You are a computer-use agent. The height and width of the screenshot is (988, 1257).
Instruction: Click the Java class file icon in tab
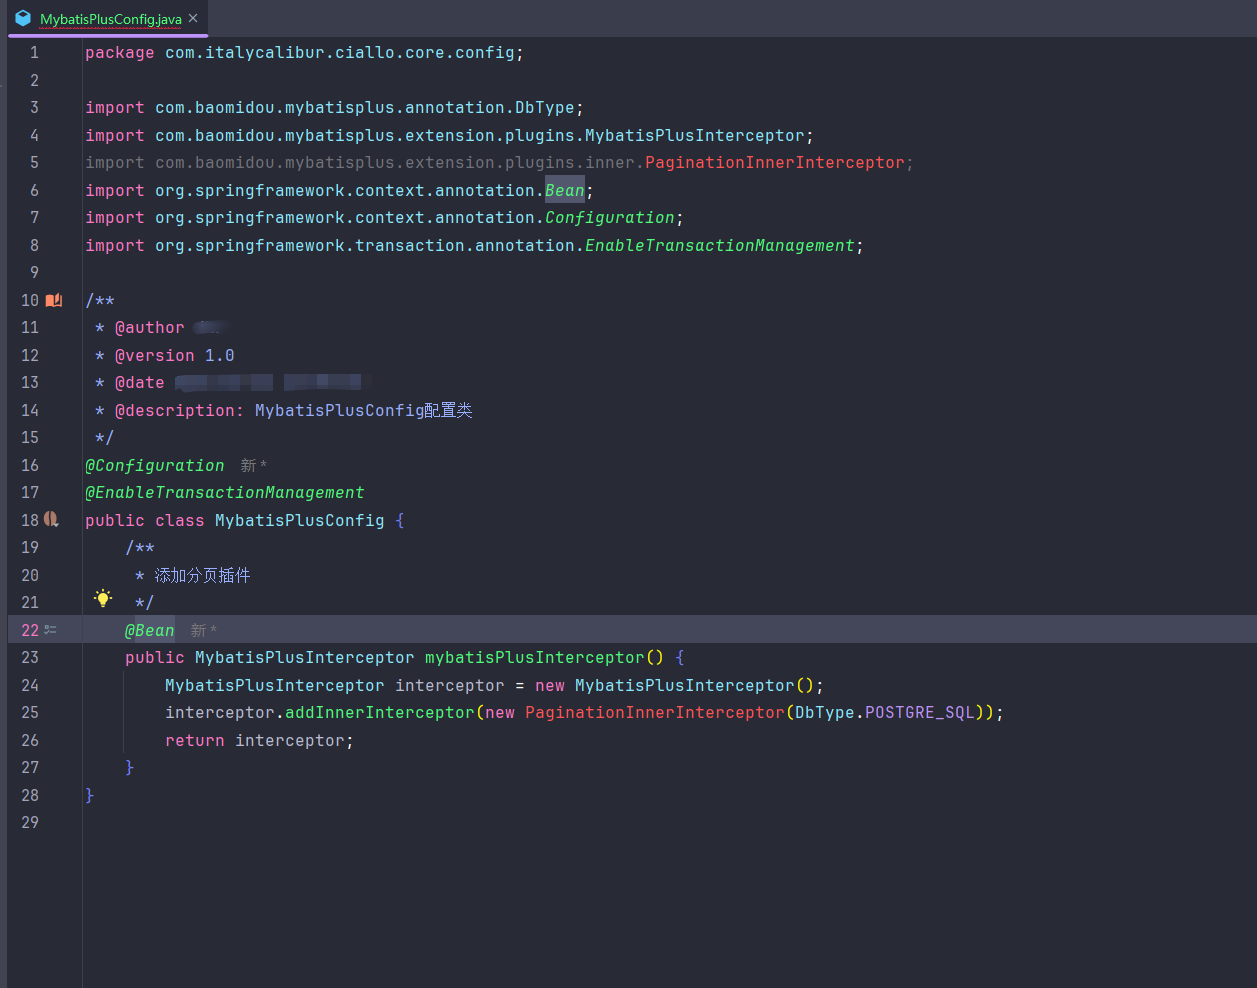tap(23, 18)
